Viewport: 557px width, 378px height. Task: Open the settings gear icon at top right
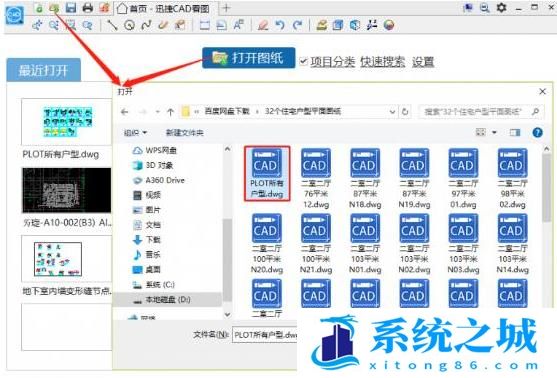click(501, 7)
